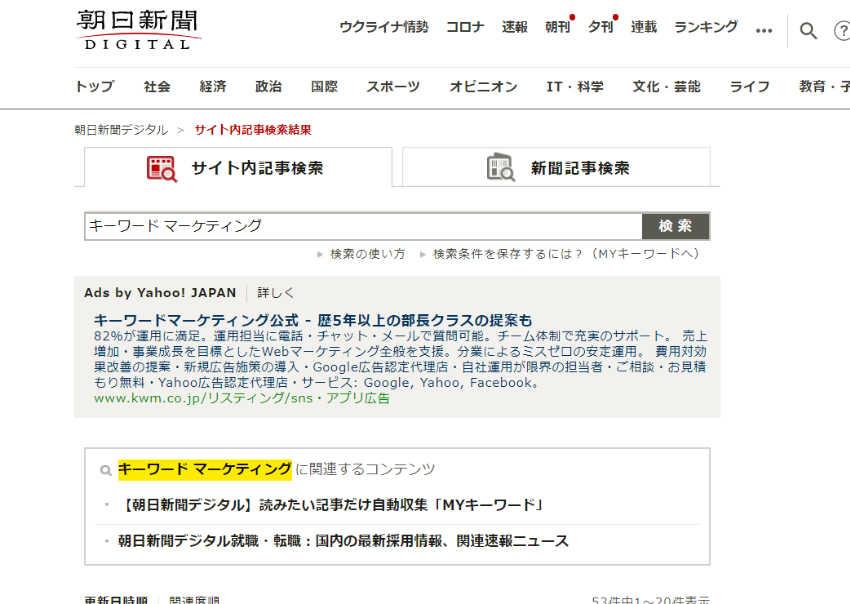The height and width of the screenshot is (604, 850).
Task: Click the gray newspaper article search icon
Action: tap(500, 168)
